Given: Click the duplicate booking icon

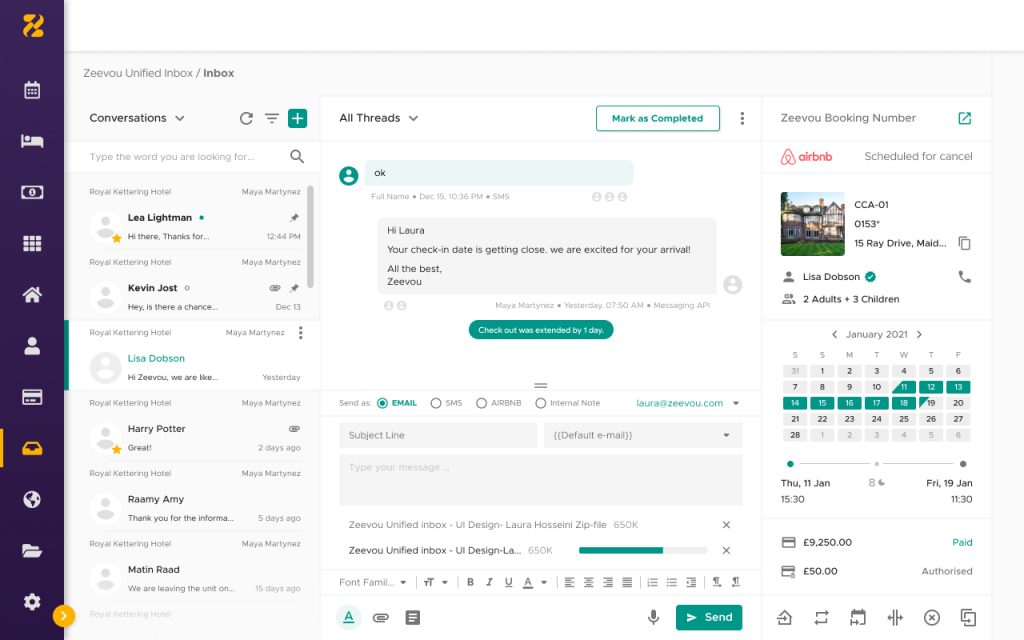Looking at the screenshot, I should [968, 618].
